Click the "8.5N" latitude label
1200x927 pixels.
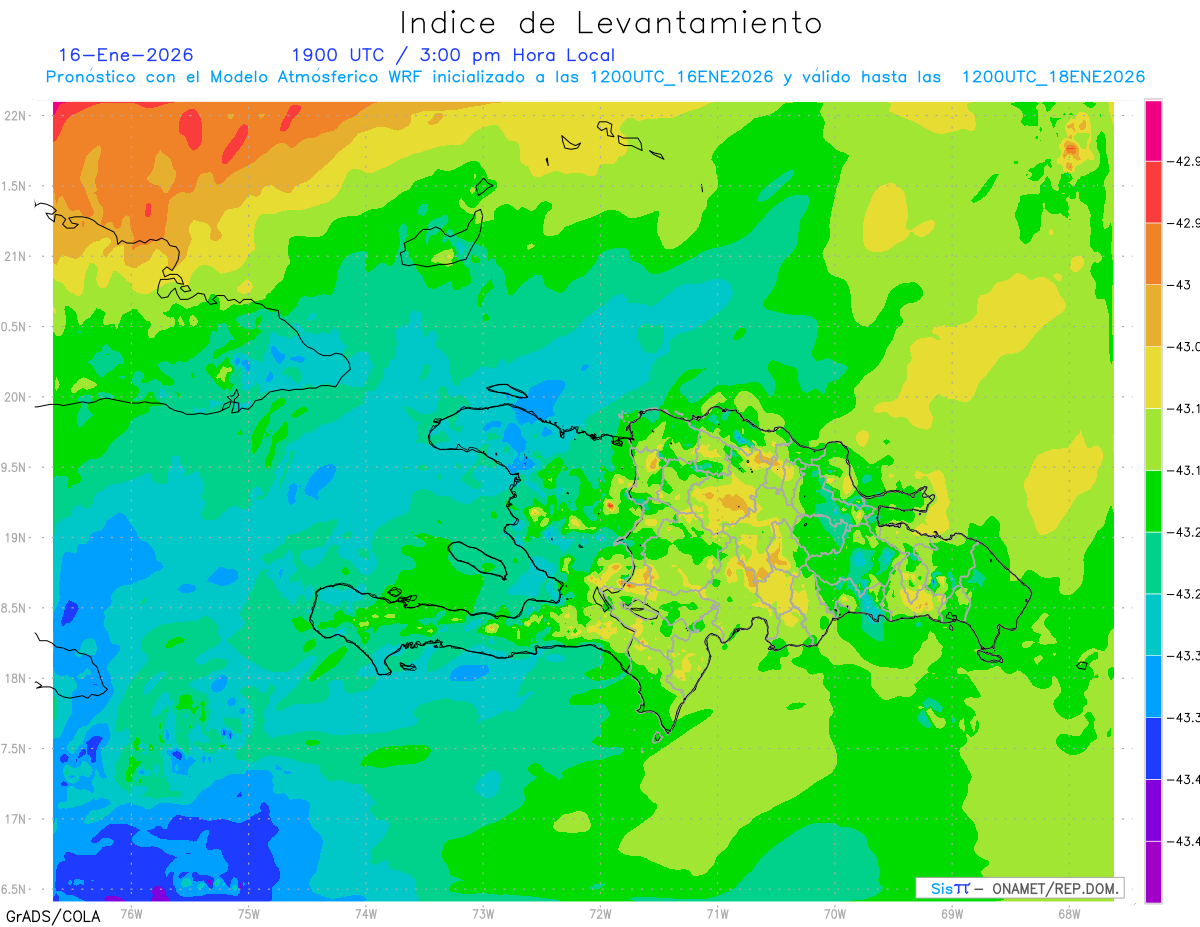14,608
